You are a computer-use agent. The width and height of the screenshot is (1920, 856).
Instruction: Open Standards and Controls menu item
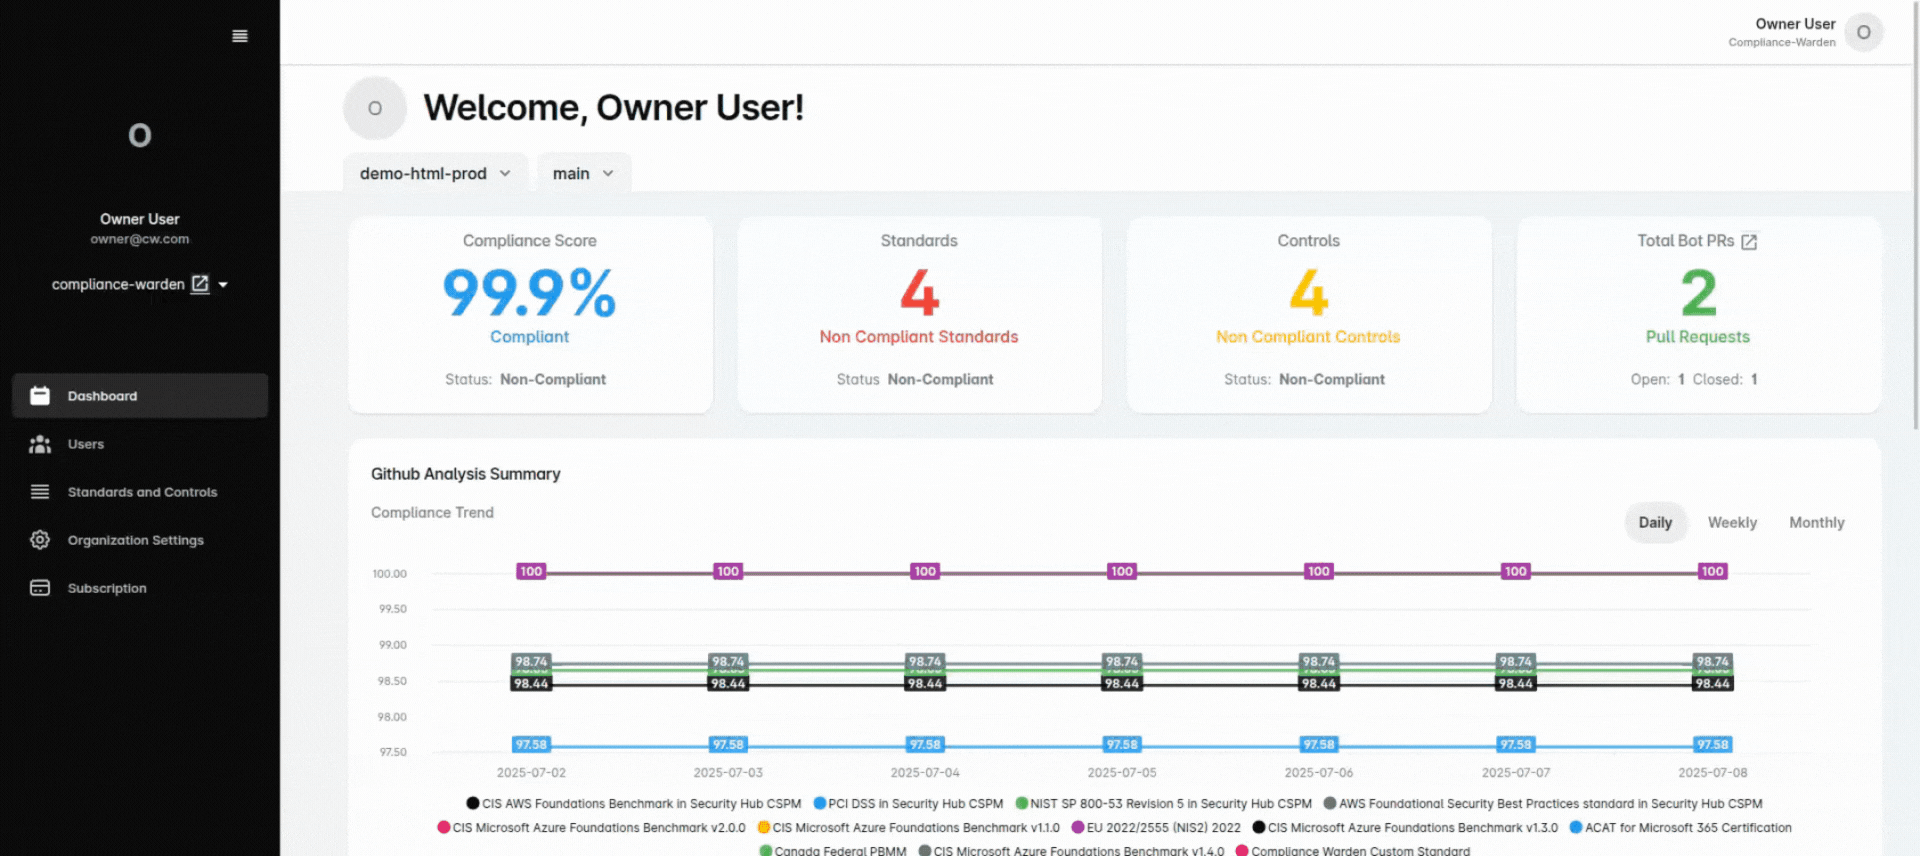(x=140, y=492)
